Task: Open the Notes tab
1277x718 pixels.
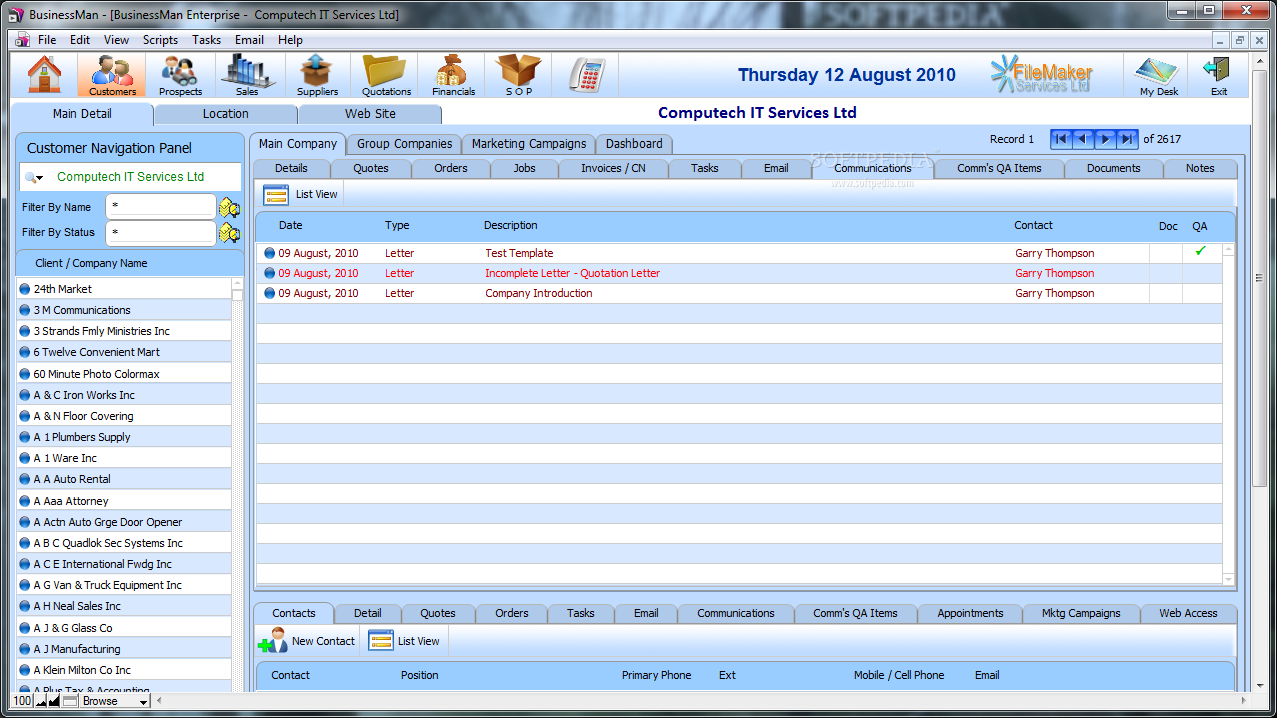Action: click(x=1200, y=168)
